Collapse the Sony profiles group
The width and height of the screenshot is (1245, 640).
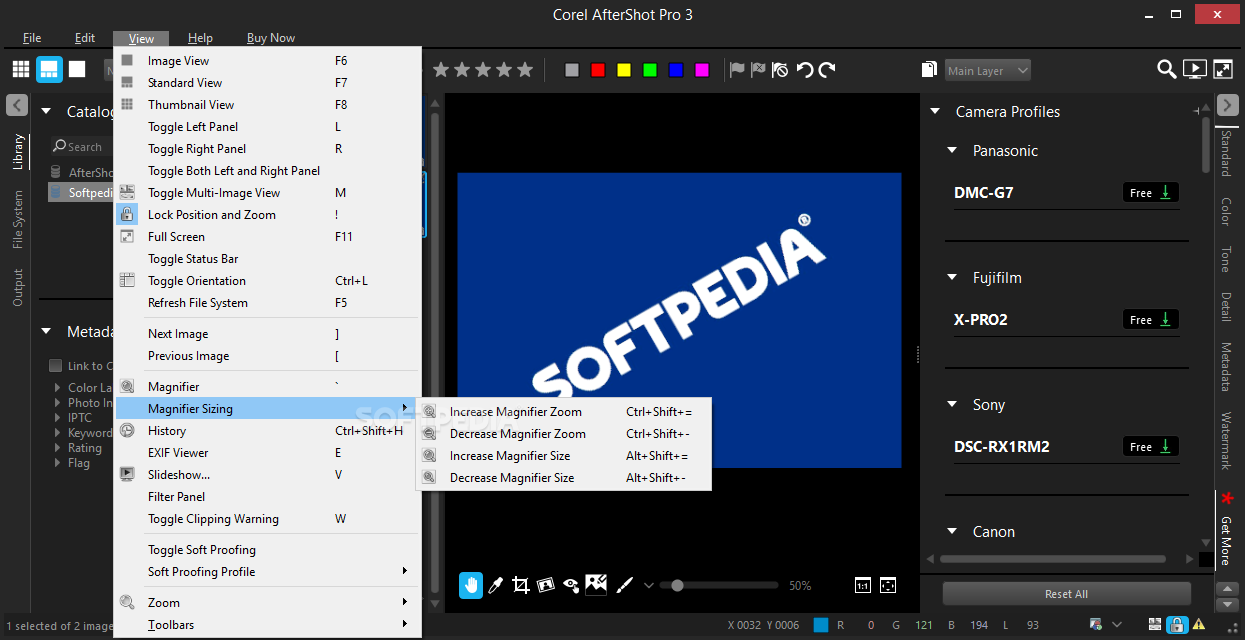[952, 405]
